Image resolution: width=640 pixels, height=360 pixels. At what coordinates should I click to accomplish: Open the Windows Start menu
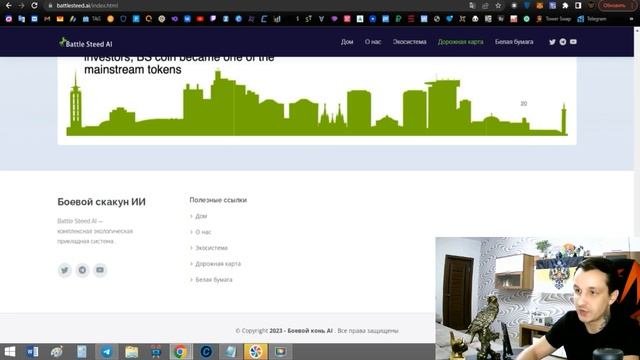pyautogui.click(x=9, y=352)
